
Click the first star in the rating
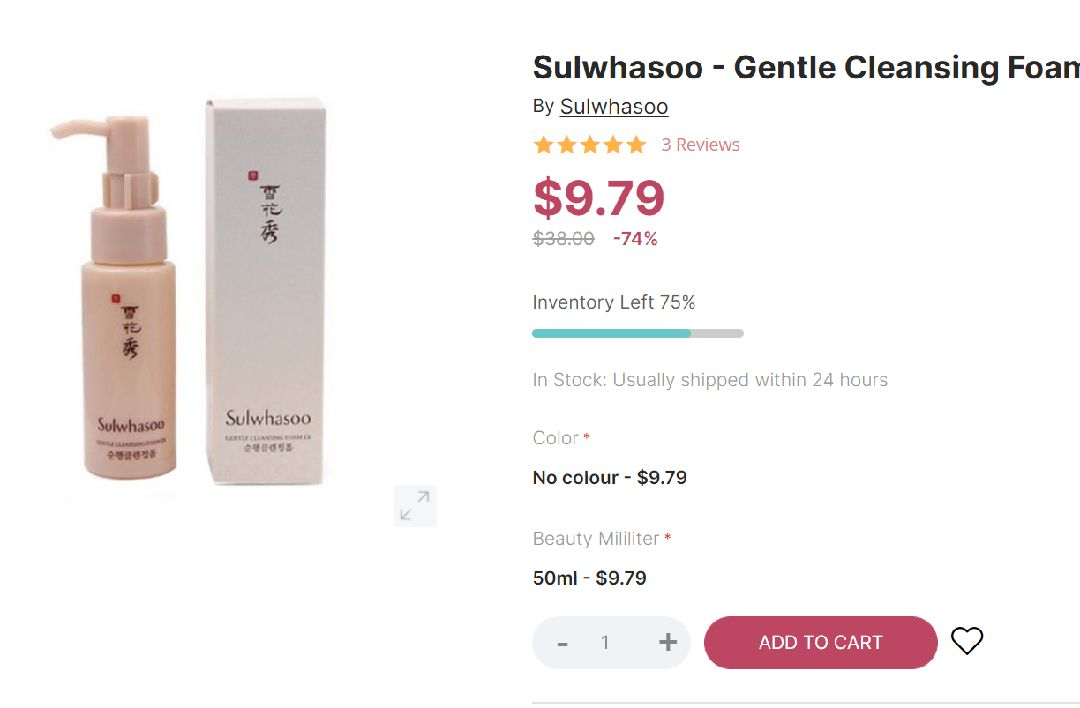[x=544, y=145]
